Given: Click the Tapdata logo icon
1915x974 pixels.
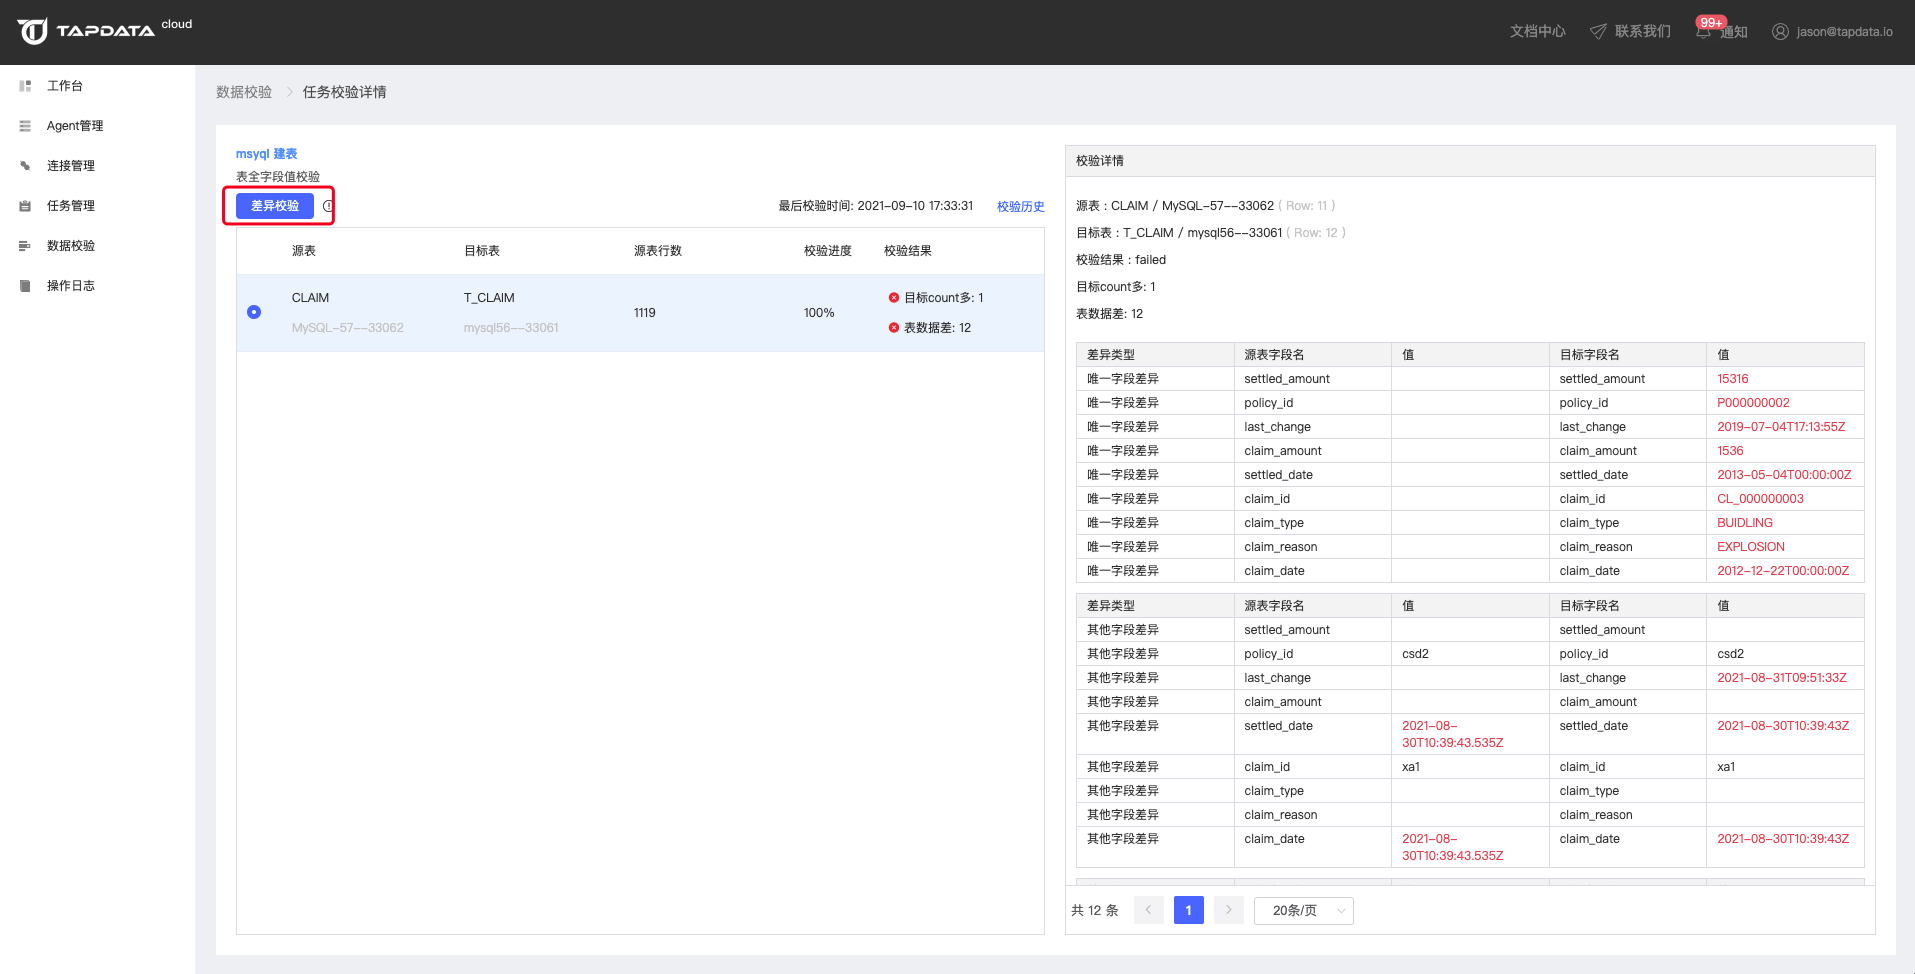Looking at the screenshot, I should pos(32,31).
